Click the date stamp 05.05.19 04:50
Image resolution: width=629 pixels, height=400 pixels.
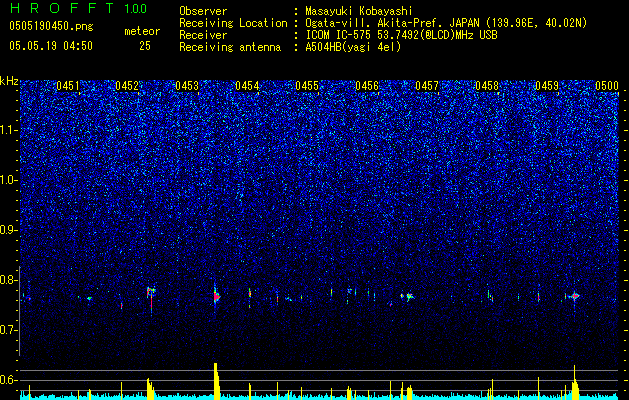(51, 46)
